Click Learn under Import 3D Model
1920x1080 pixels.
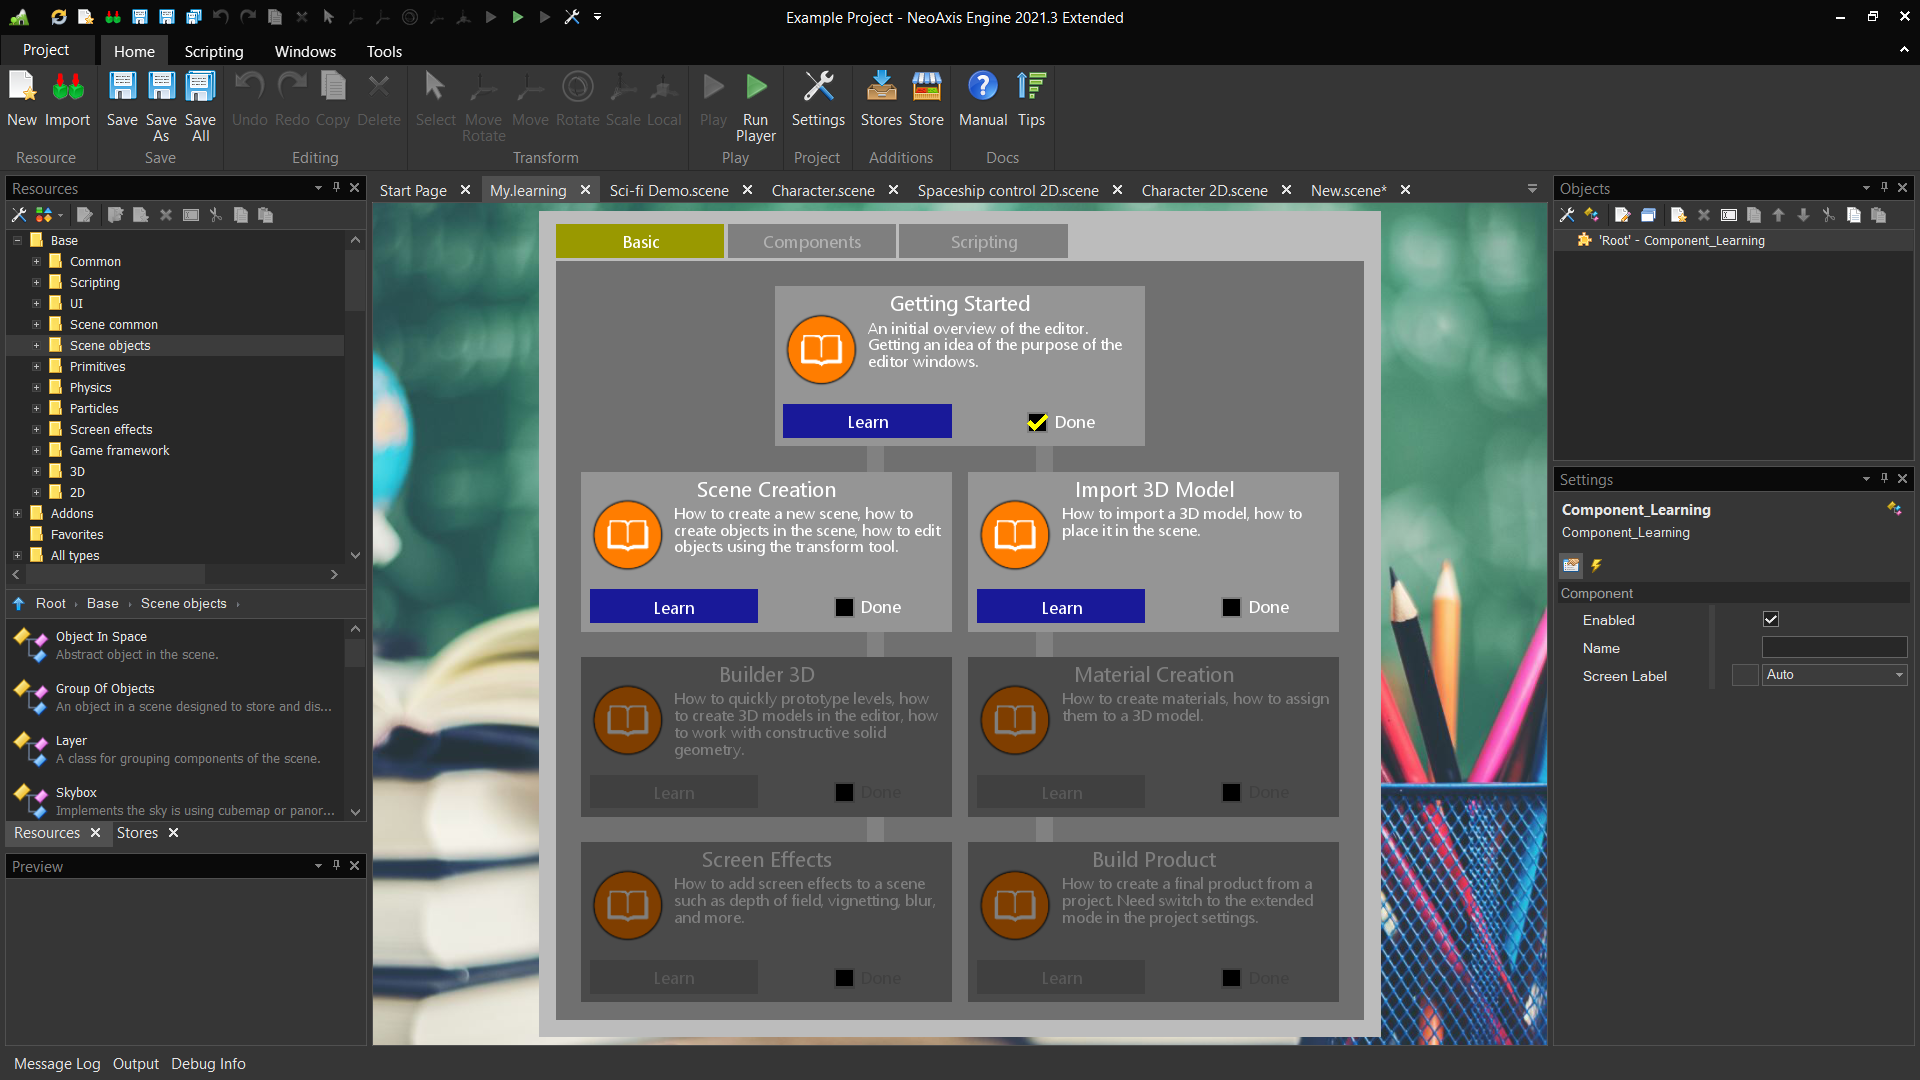pos(1060,607)
